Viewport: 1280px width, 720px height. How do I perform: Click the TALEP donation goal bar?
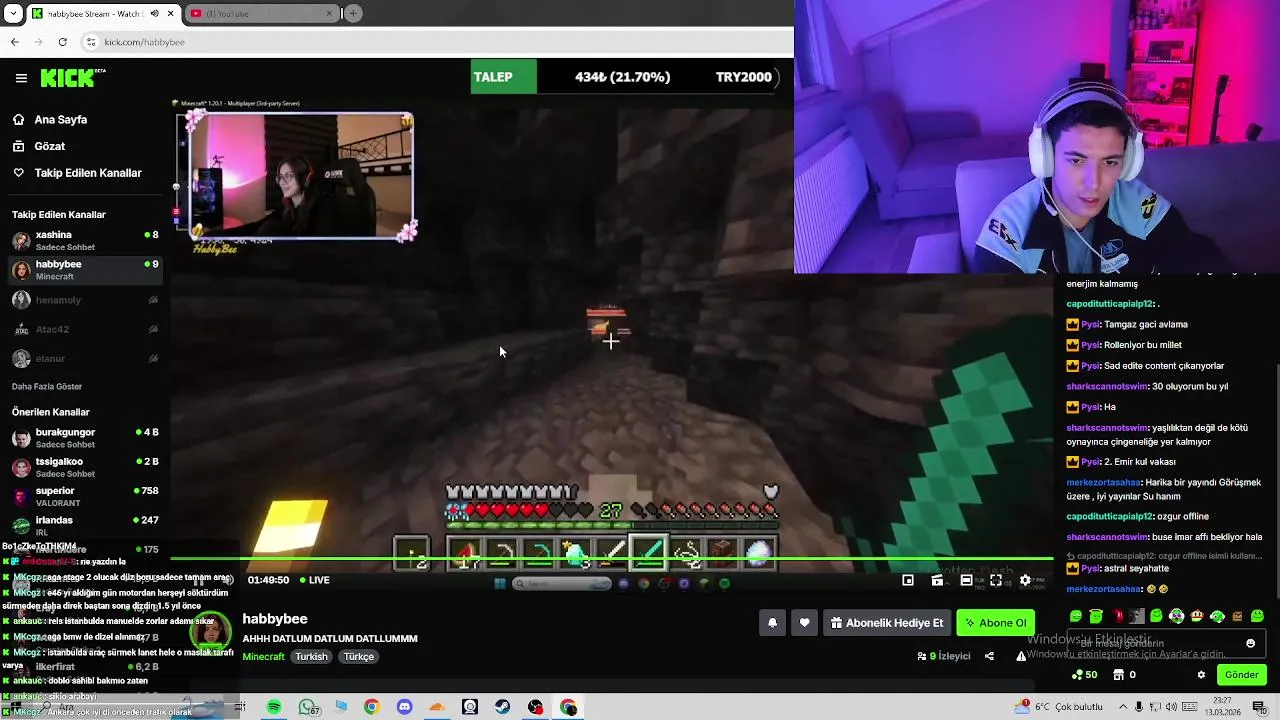tap(625, 77)
